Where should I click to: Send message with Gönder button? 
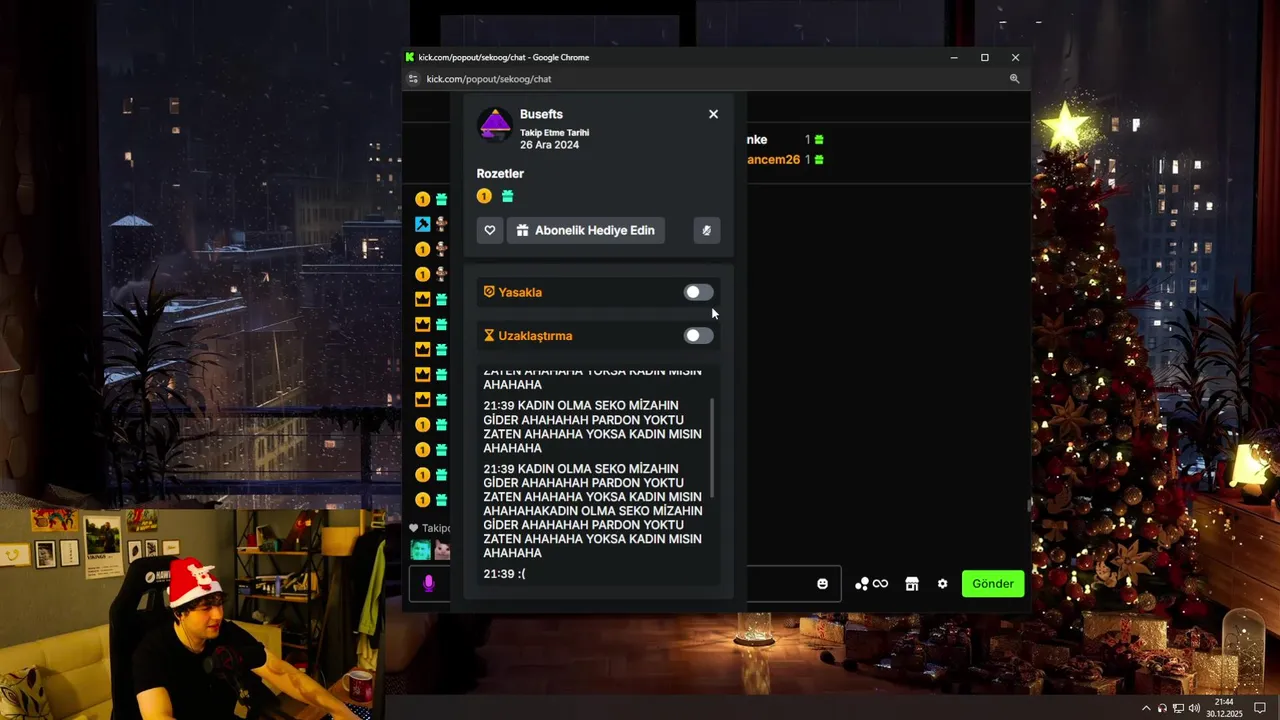993,584
